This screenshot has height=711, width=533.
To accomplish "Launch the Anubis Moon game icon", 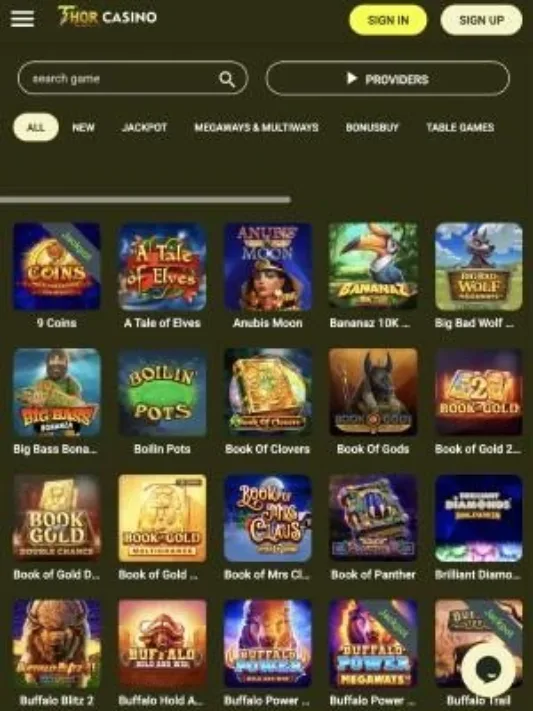I will pos(268,267).
